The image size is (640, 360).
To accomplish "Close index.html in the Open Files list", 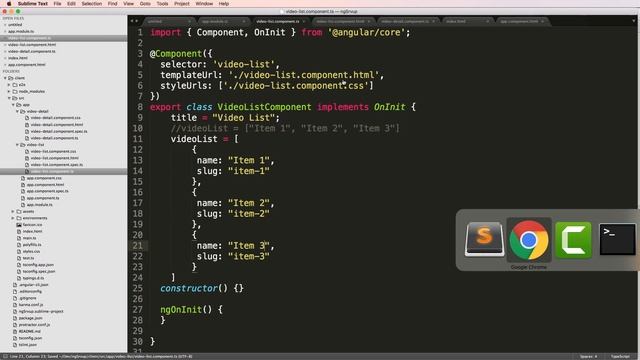I will click(5, 58).
